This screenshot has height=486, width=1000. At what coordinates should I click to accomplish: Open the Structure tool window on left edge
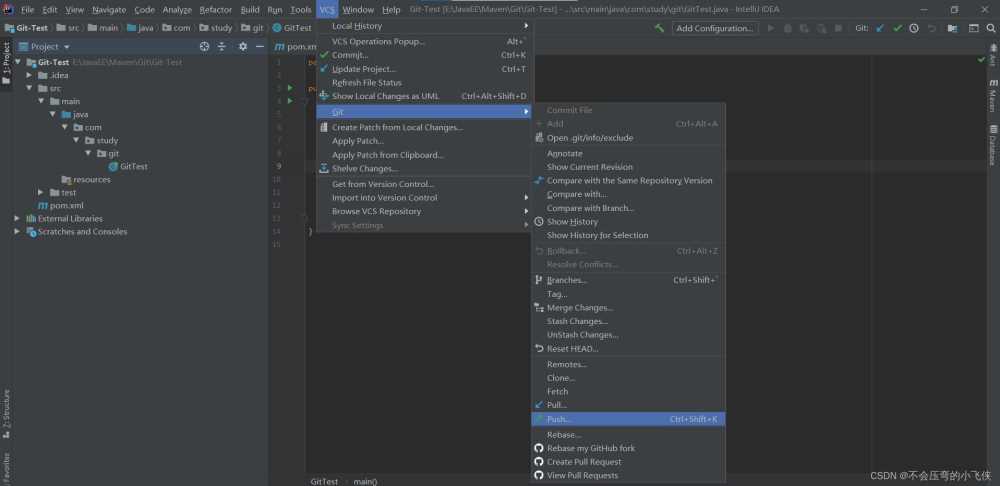[6, 413]
